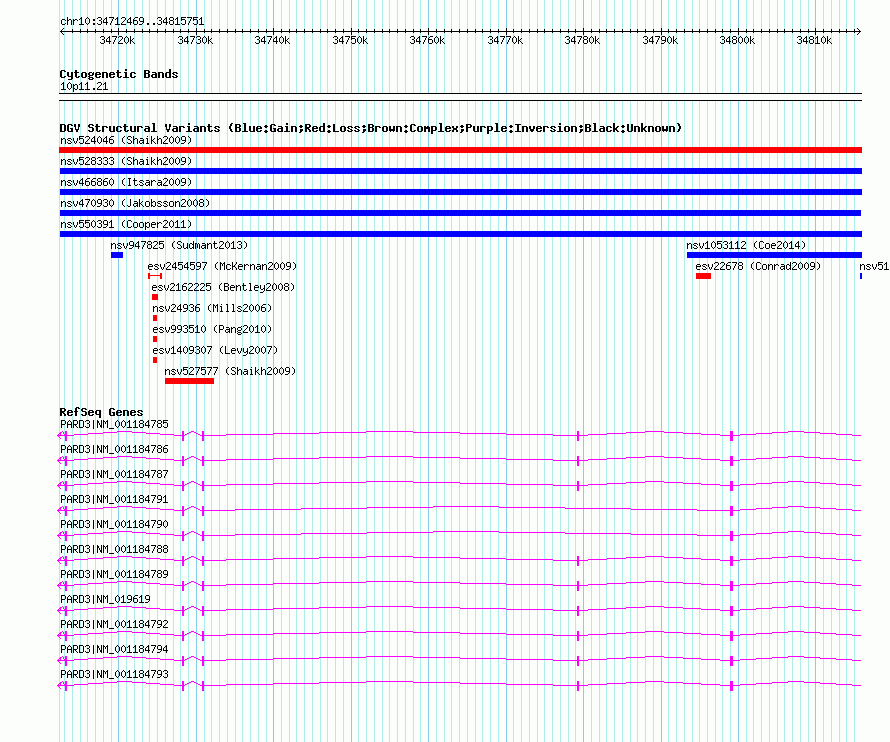
Task: Click the 34730k ruler tick label
Action: click(x=195, y=40)
